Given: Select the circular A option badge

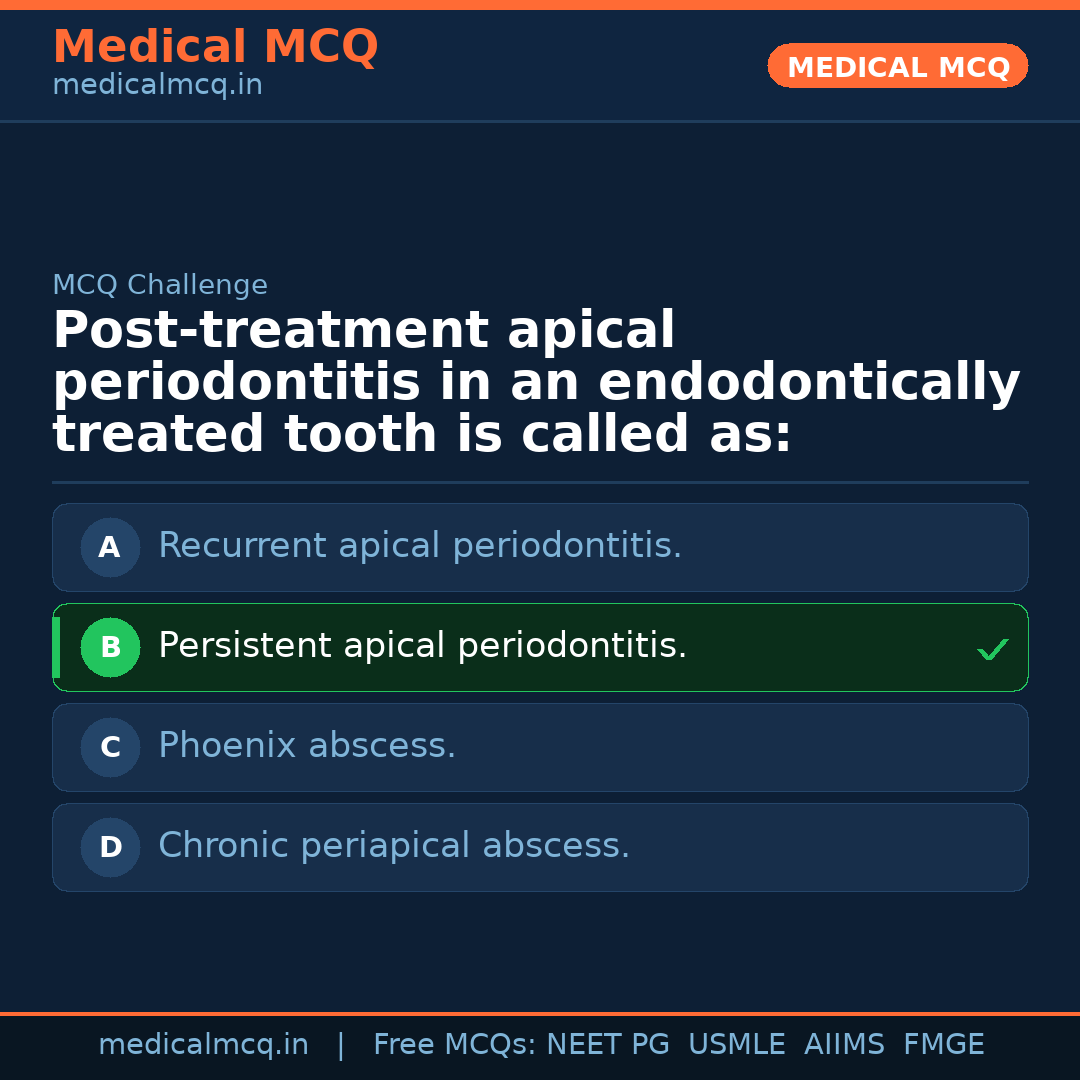Looking at the screenshot, I should (x=110, y=547).
